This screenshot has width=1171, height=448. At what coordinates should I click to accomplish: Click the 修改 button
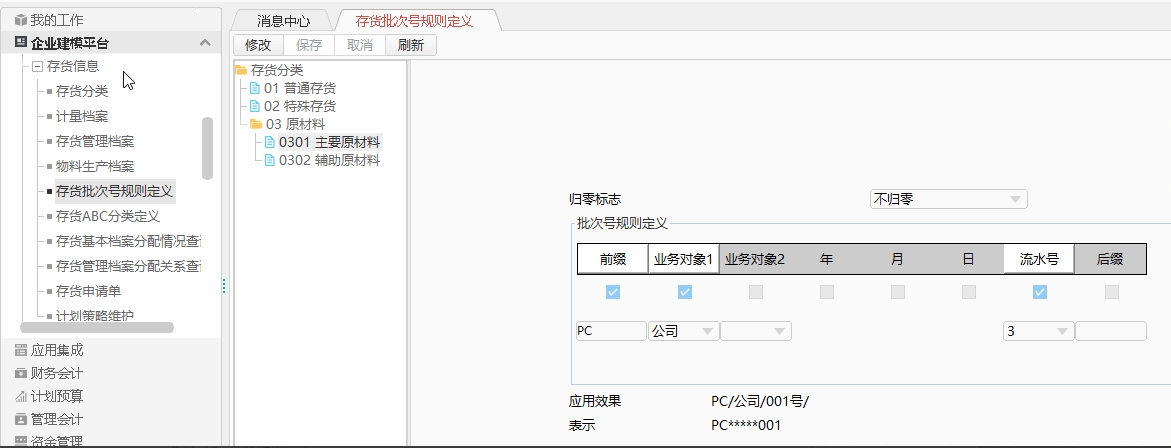(258, 45)
